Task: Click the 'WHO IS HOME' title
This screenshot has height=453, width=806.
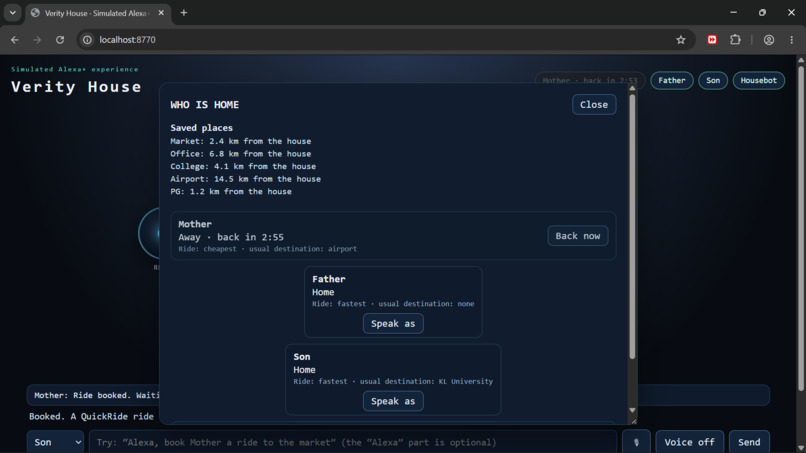Action: coord(205,105)
